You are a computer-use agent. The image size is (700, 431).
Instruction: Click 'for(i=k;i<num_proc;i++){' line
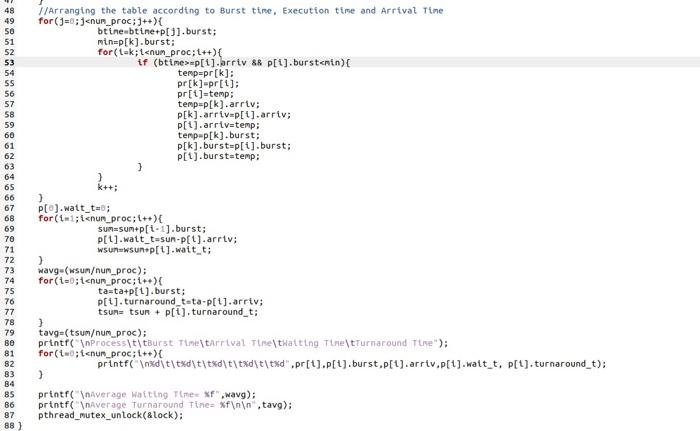click(160, 52)
